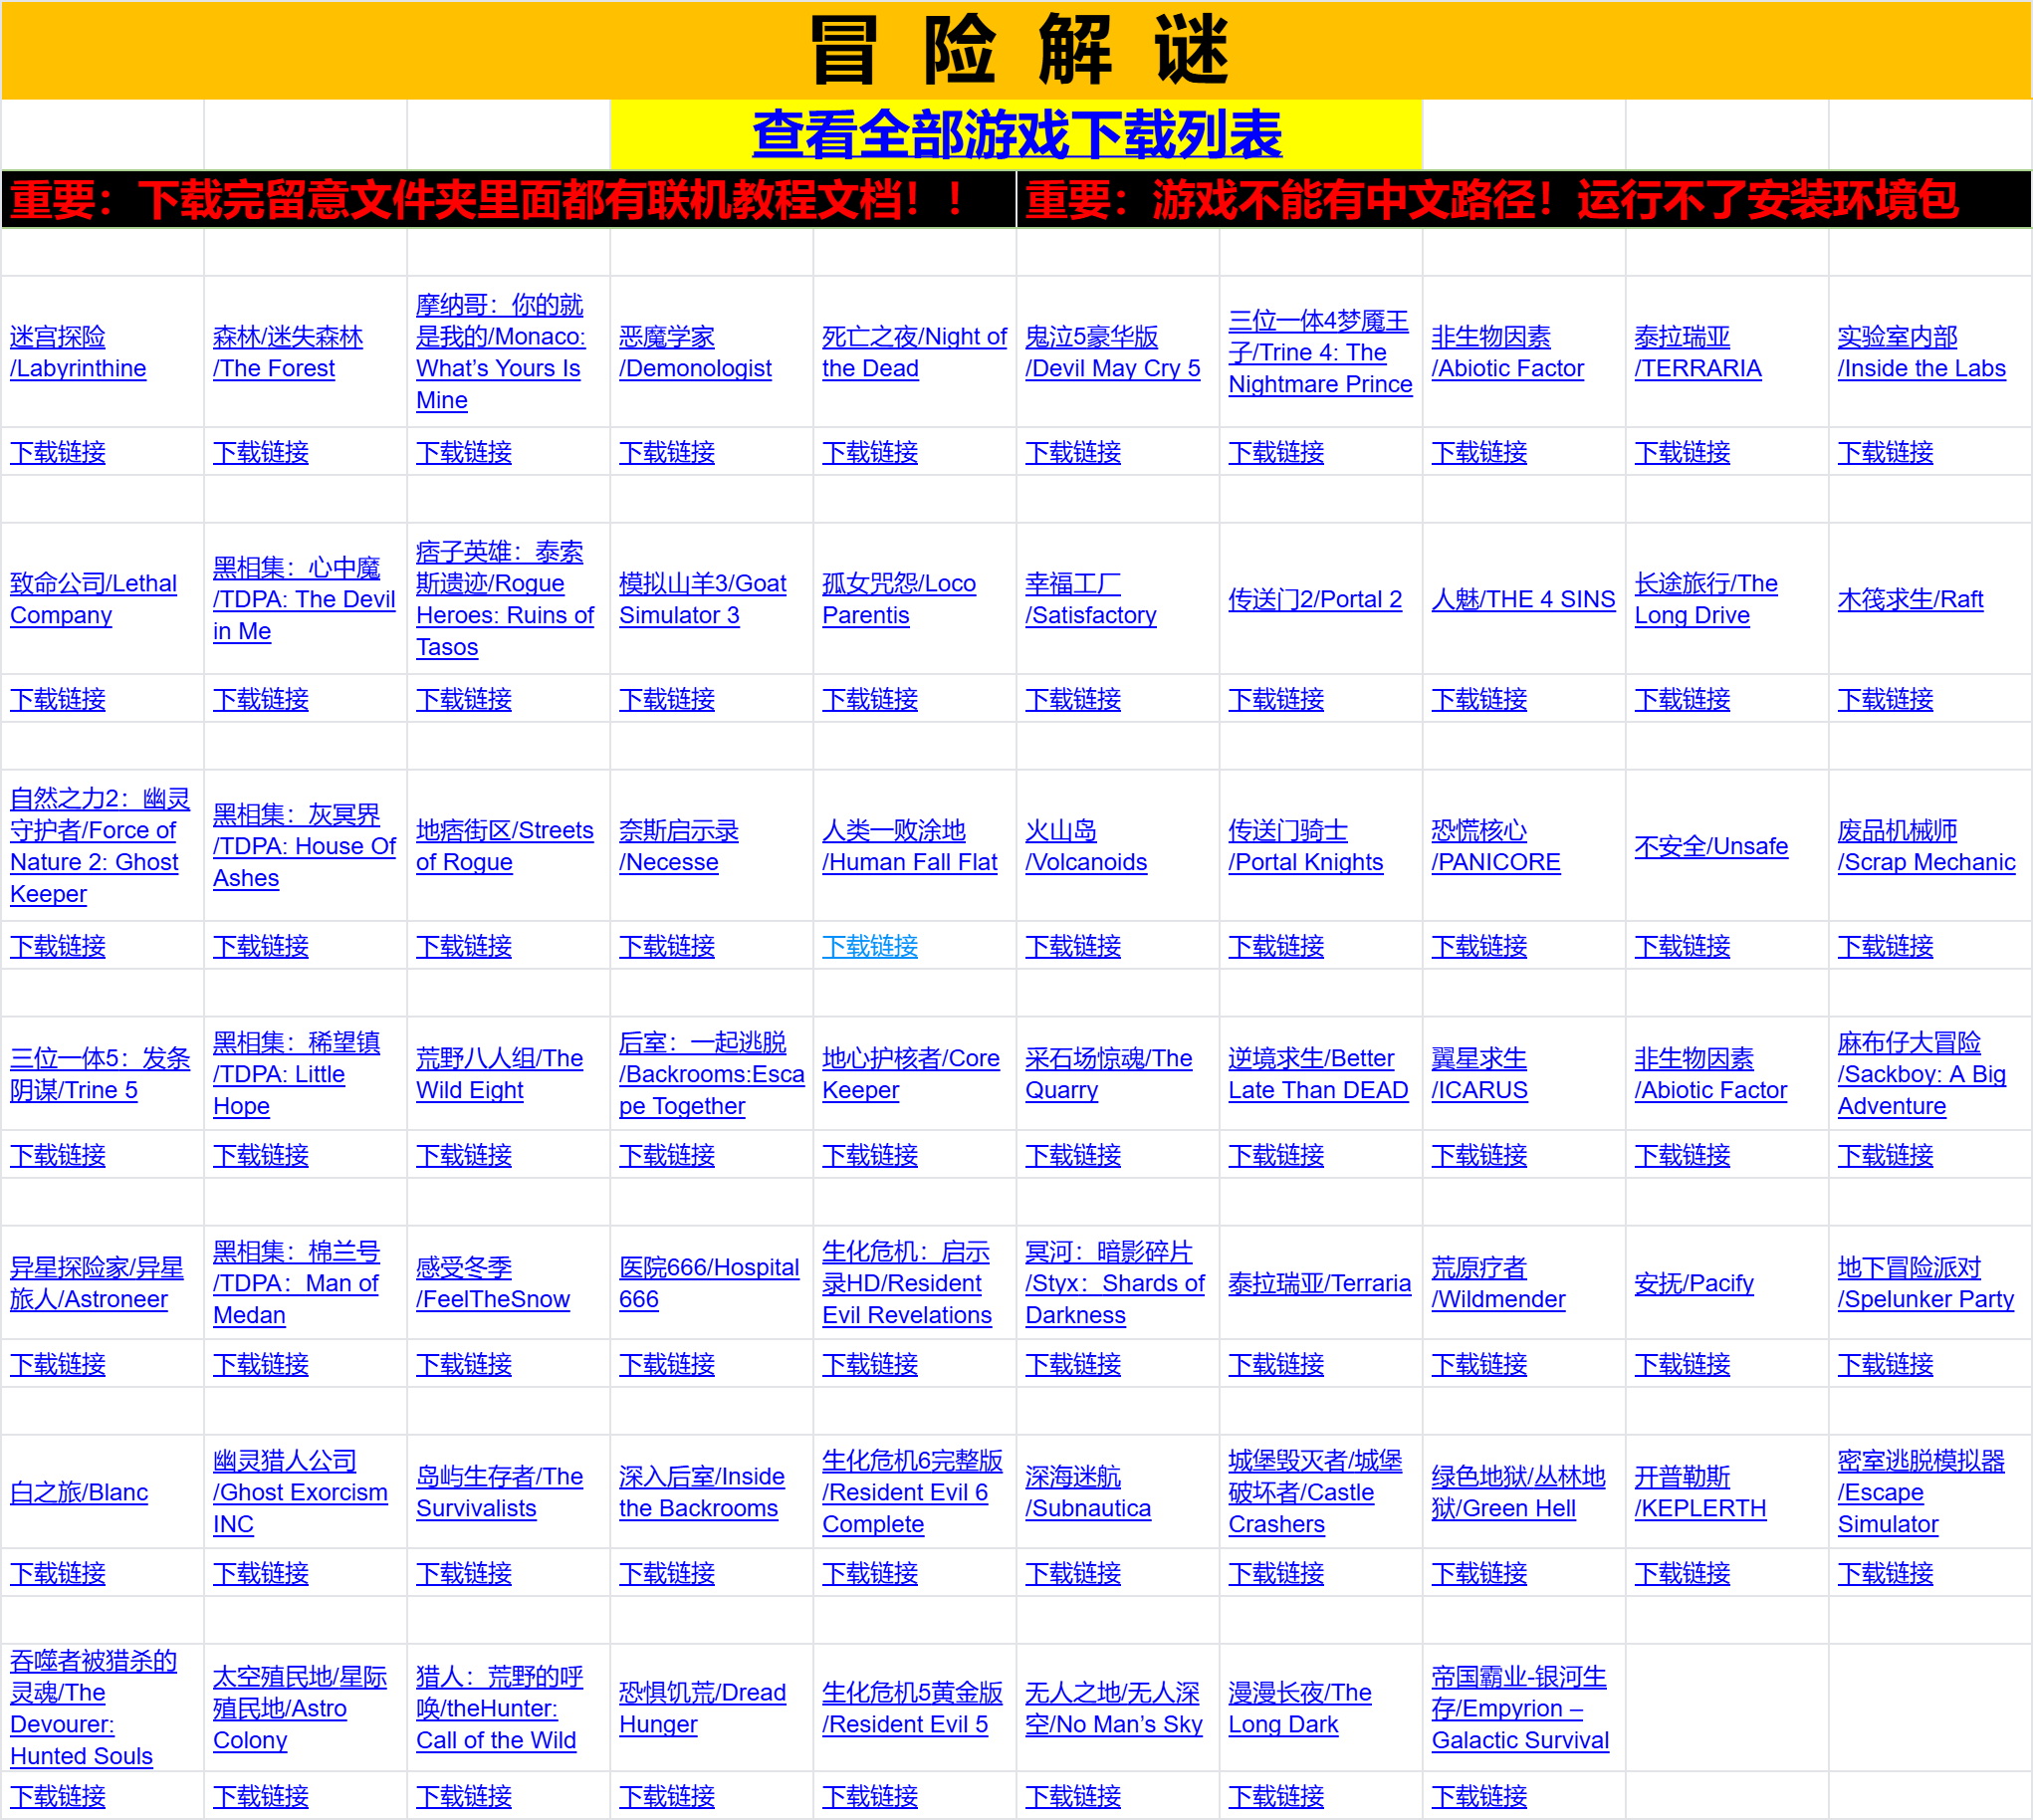The image size is (2033, 1820).
Task: Click the 鬼泣5豪华版/Devil May Cry 5 link
Action: [x=1112, y=353]
